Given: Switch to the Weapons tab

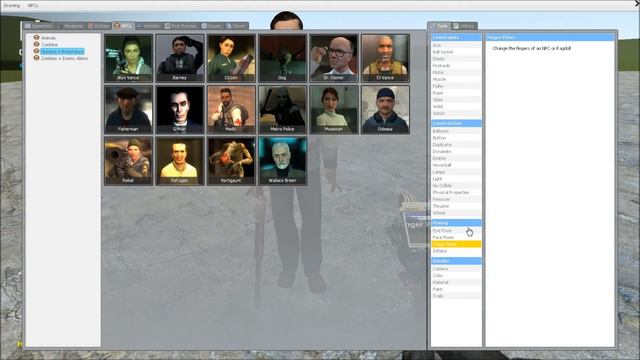Looking at the screenshot, I should pos(70,26).
